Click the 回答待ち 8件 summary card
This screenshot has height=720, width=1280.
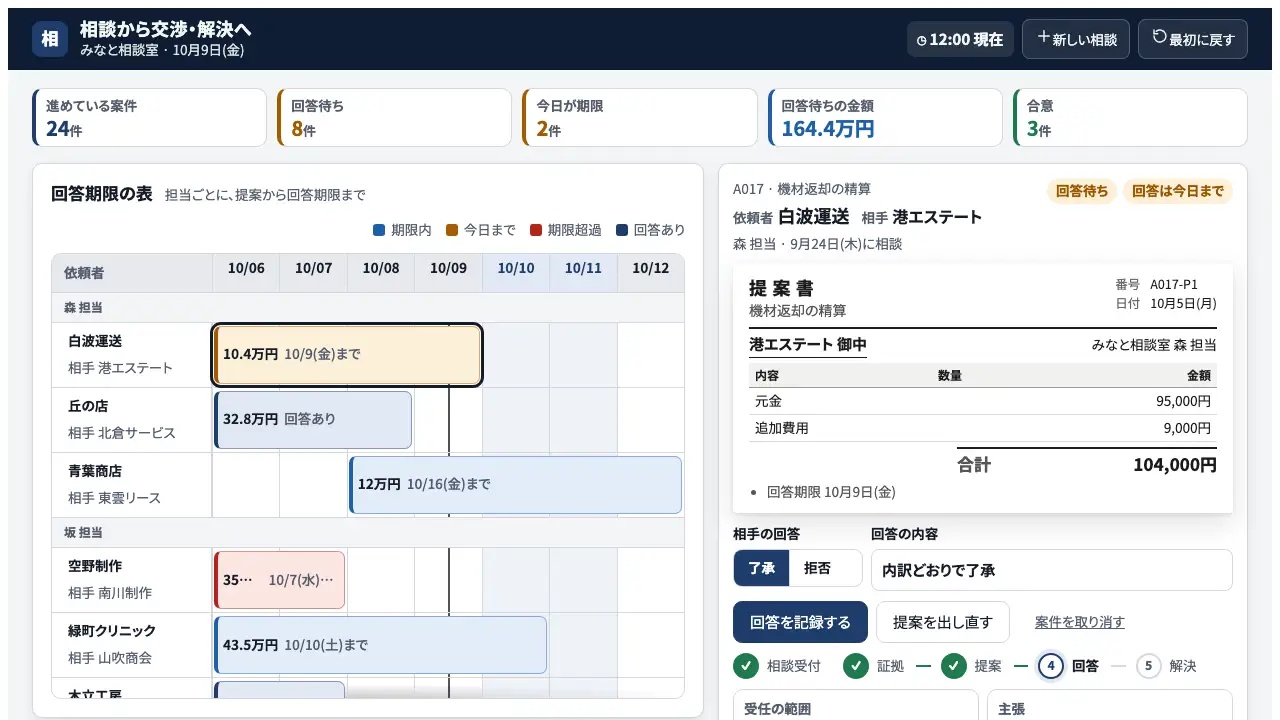point(394,118)
